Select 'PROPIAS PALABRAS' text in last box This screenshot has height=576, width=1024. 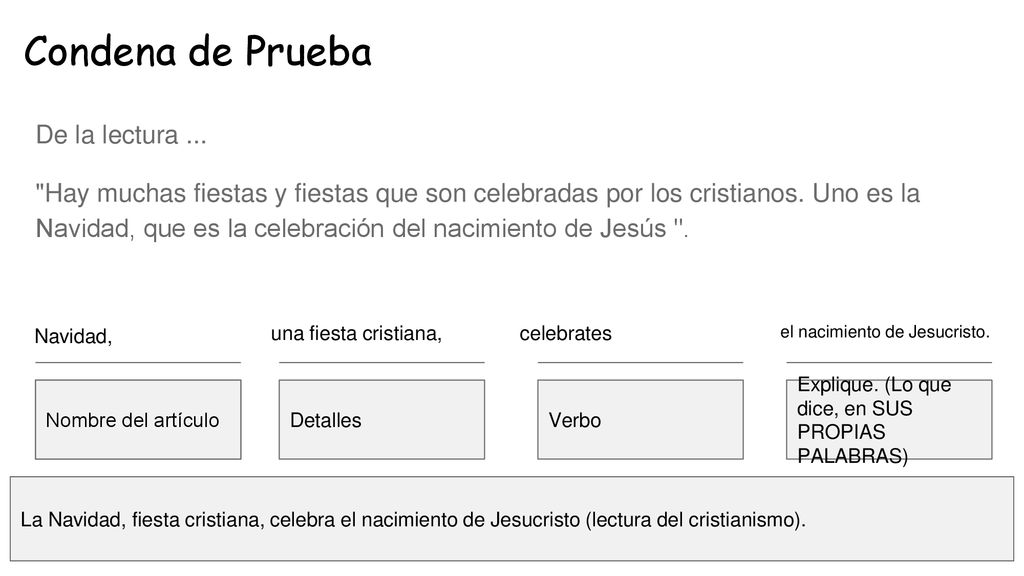[x=852, y=443]
